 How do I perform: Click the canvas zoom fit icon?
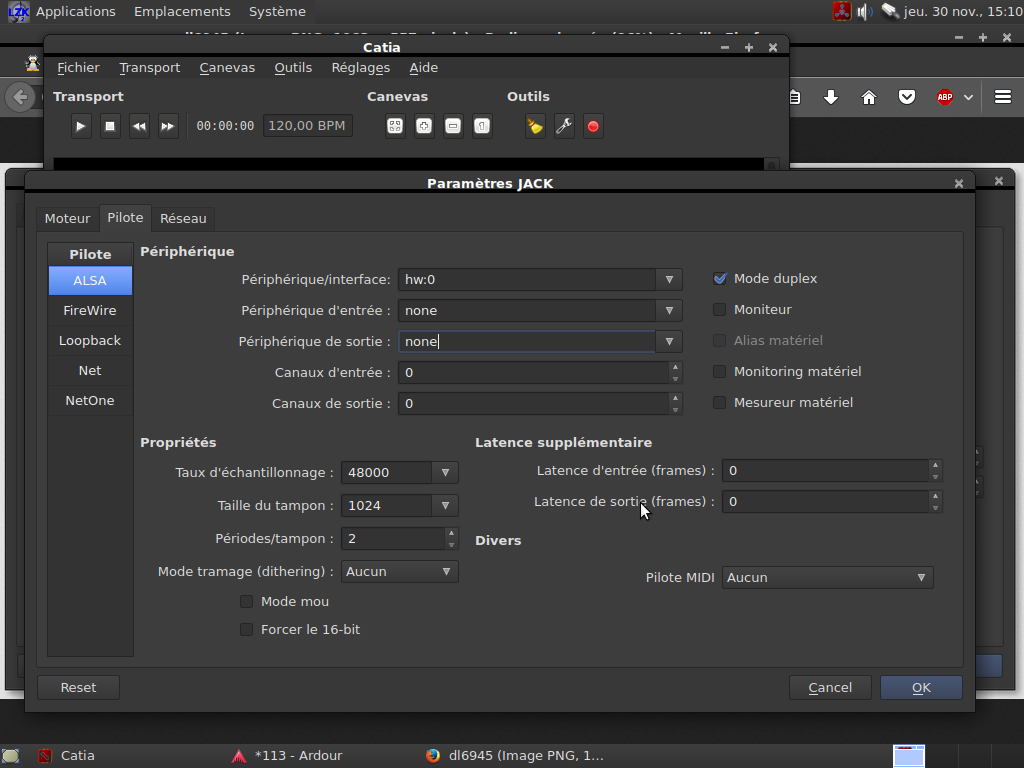point(395,126)
